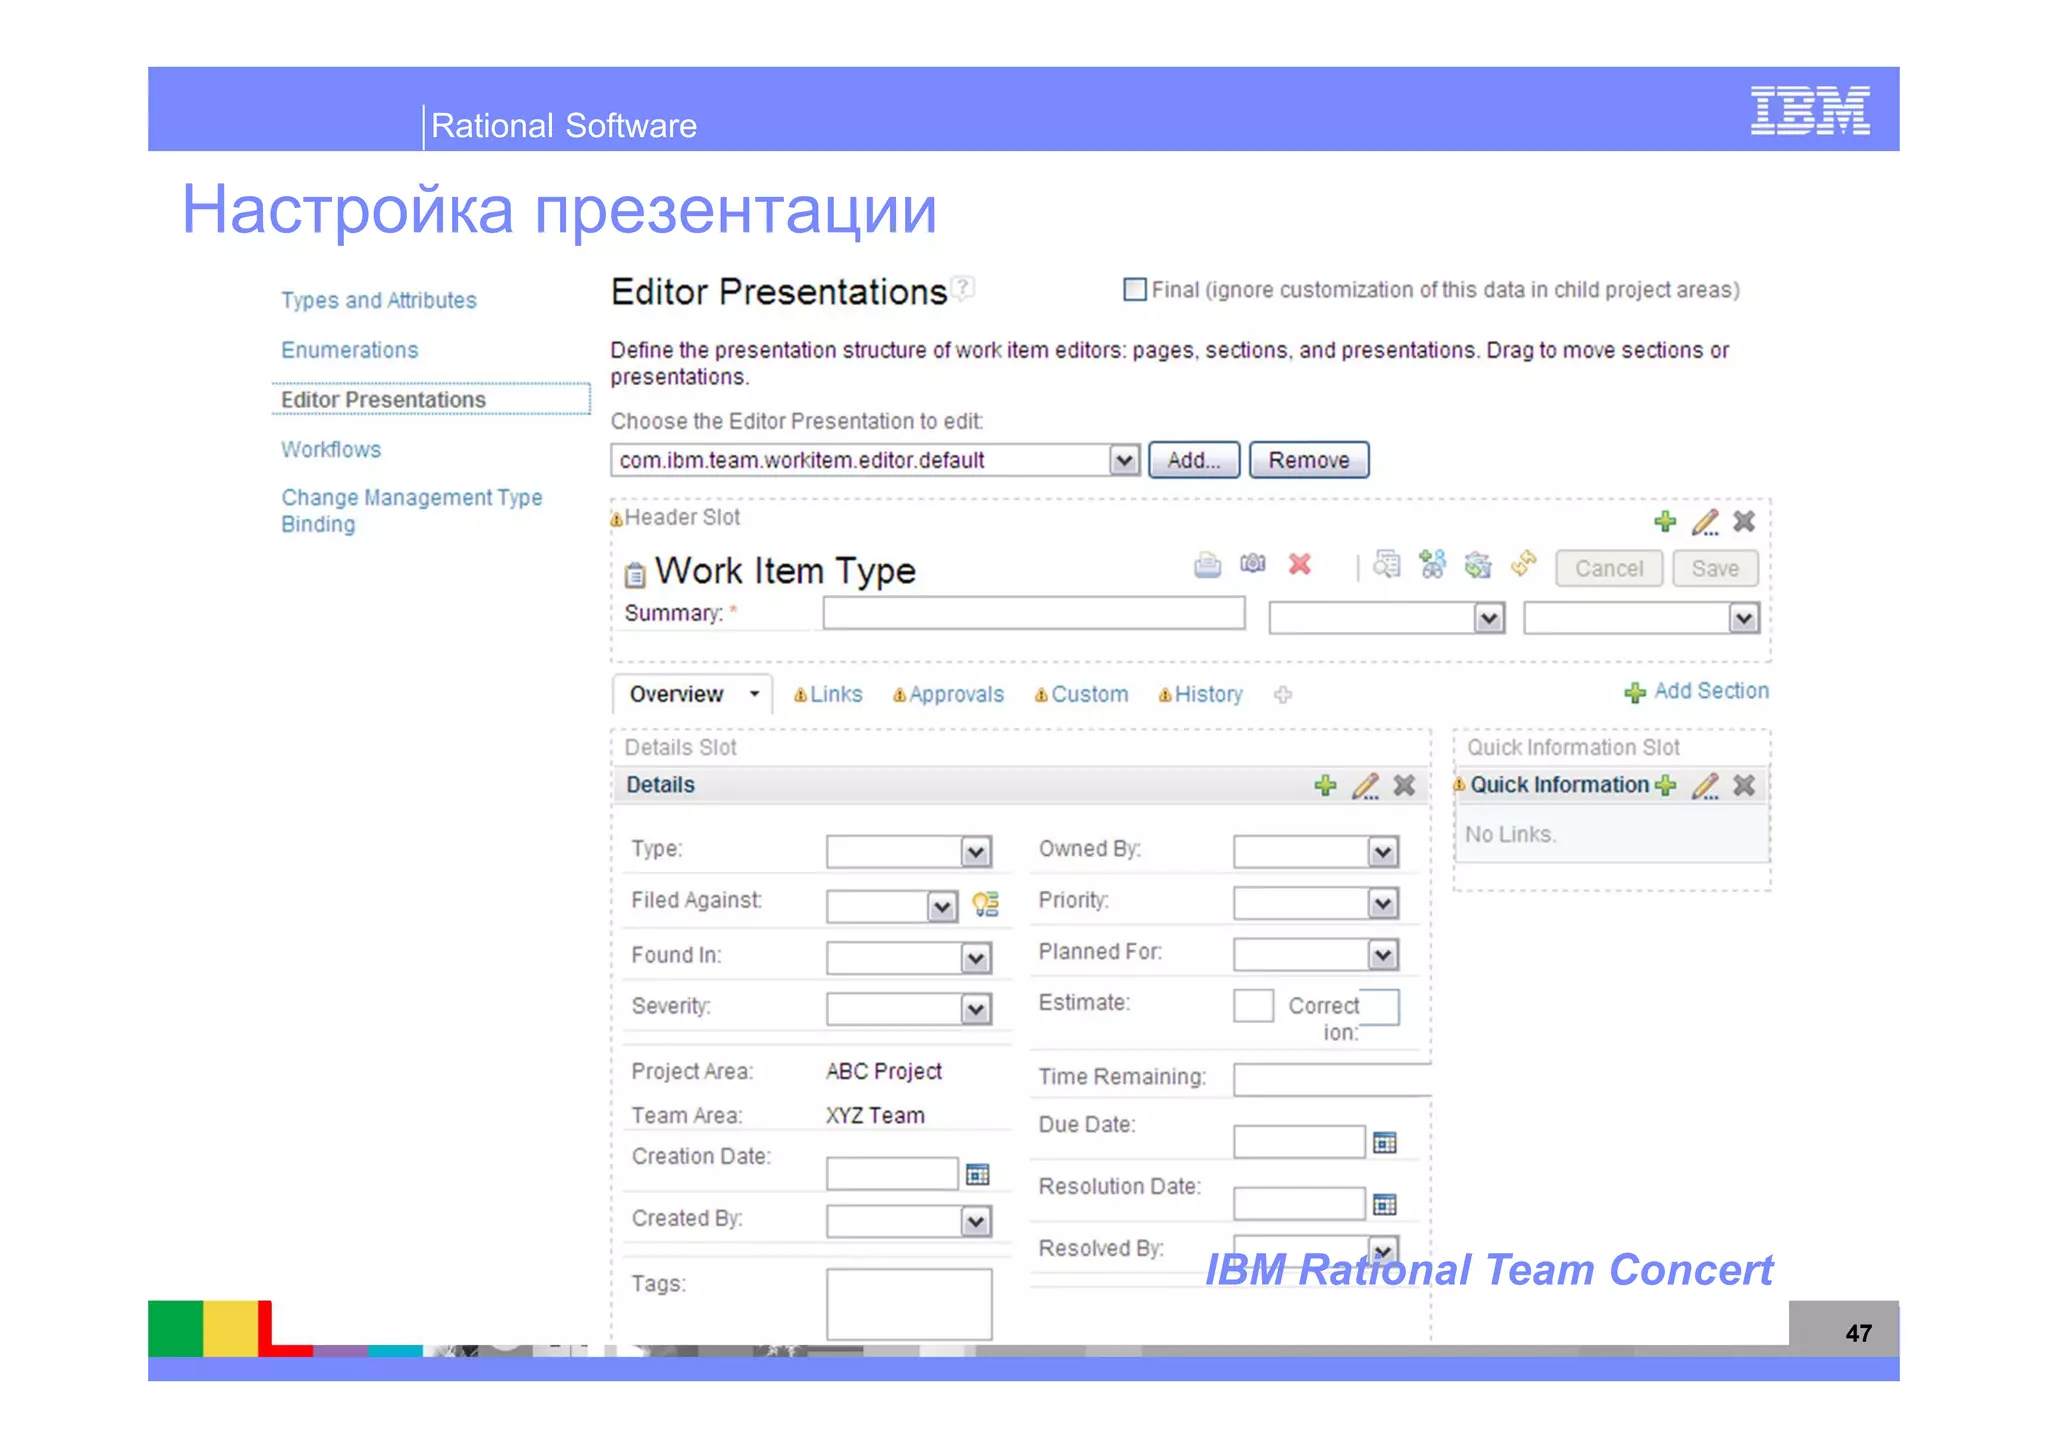Click the Remove button
Screen dimensions: 2048x1448
pos(1309,460)
